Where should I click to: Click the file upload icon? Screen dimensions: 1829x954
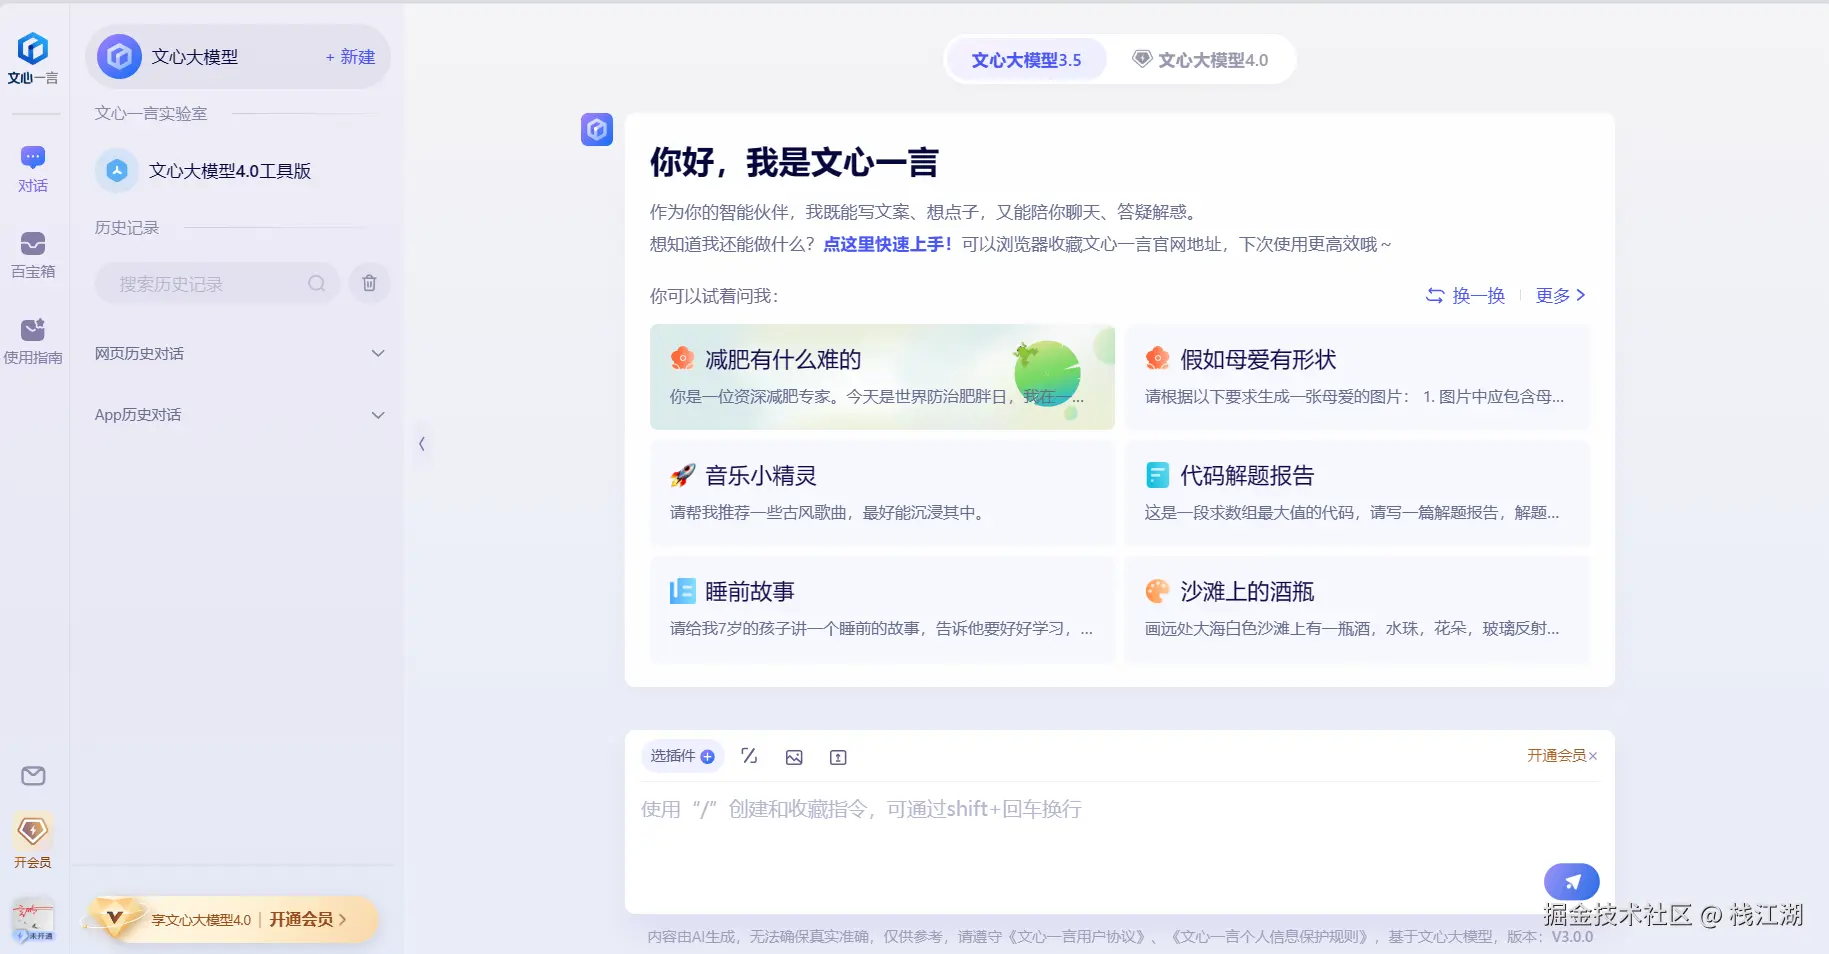click(838, 757)
